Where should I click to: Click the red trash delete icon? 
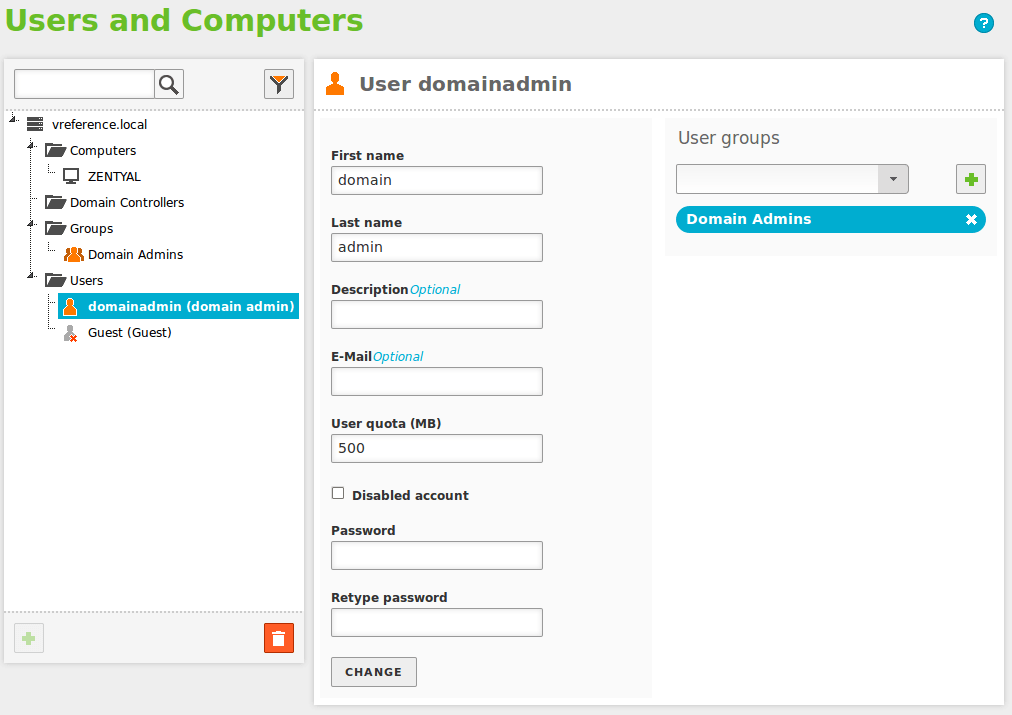[x=279, y=637]
